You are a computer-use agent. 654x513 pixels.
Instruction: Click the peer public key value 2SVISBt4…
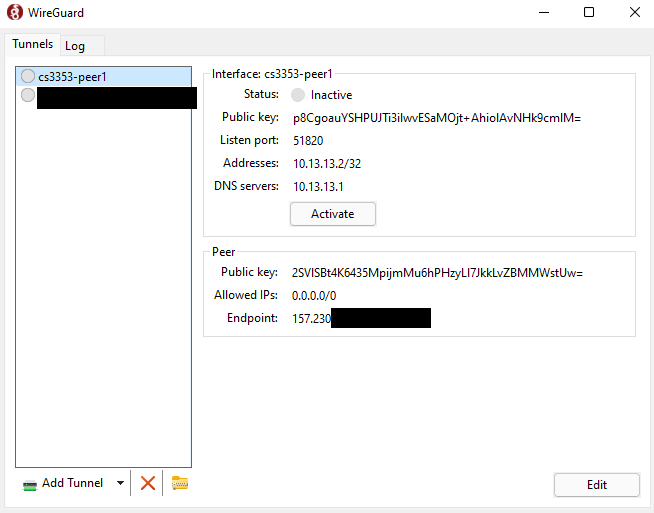437,273
